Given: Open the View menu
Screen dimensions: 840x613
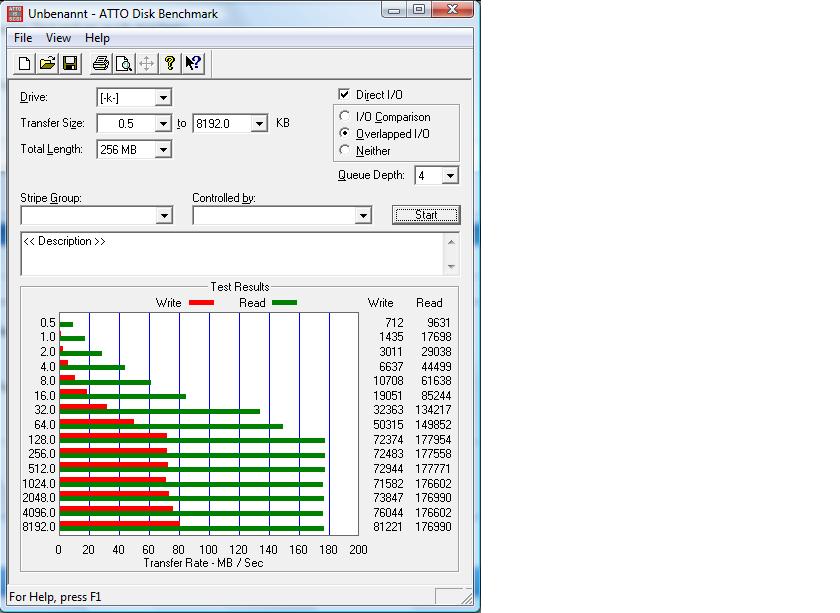Looking at the screenshot, I should [58, 38].
